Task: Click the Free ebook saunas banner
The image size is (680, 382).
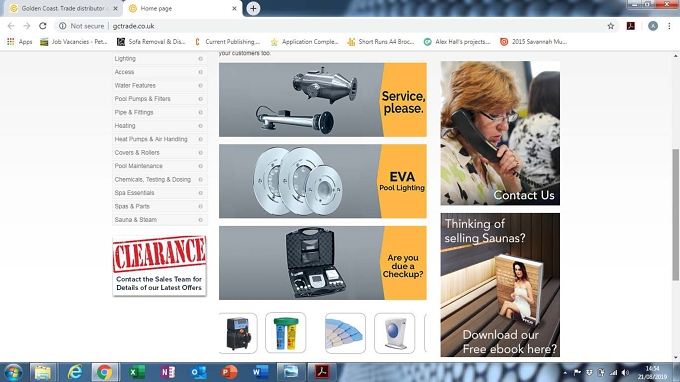Action: pyautogui.click(x=500, y=285)
